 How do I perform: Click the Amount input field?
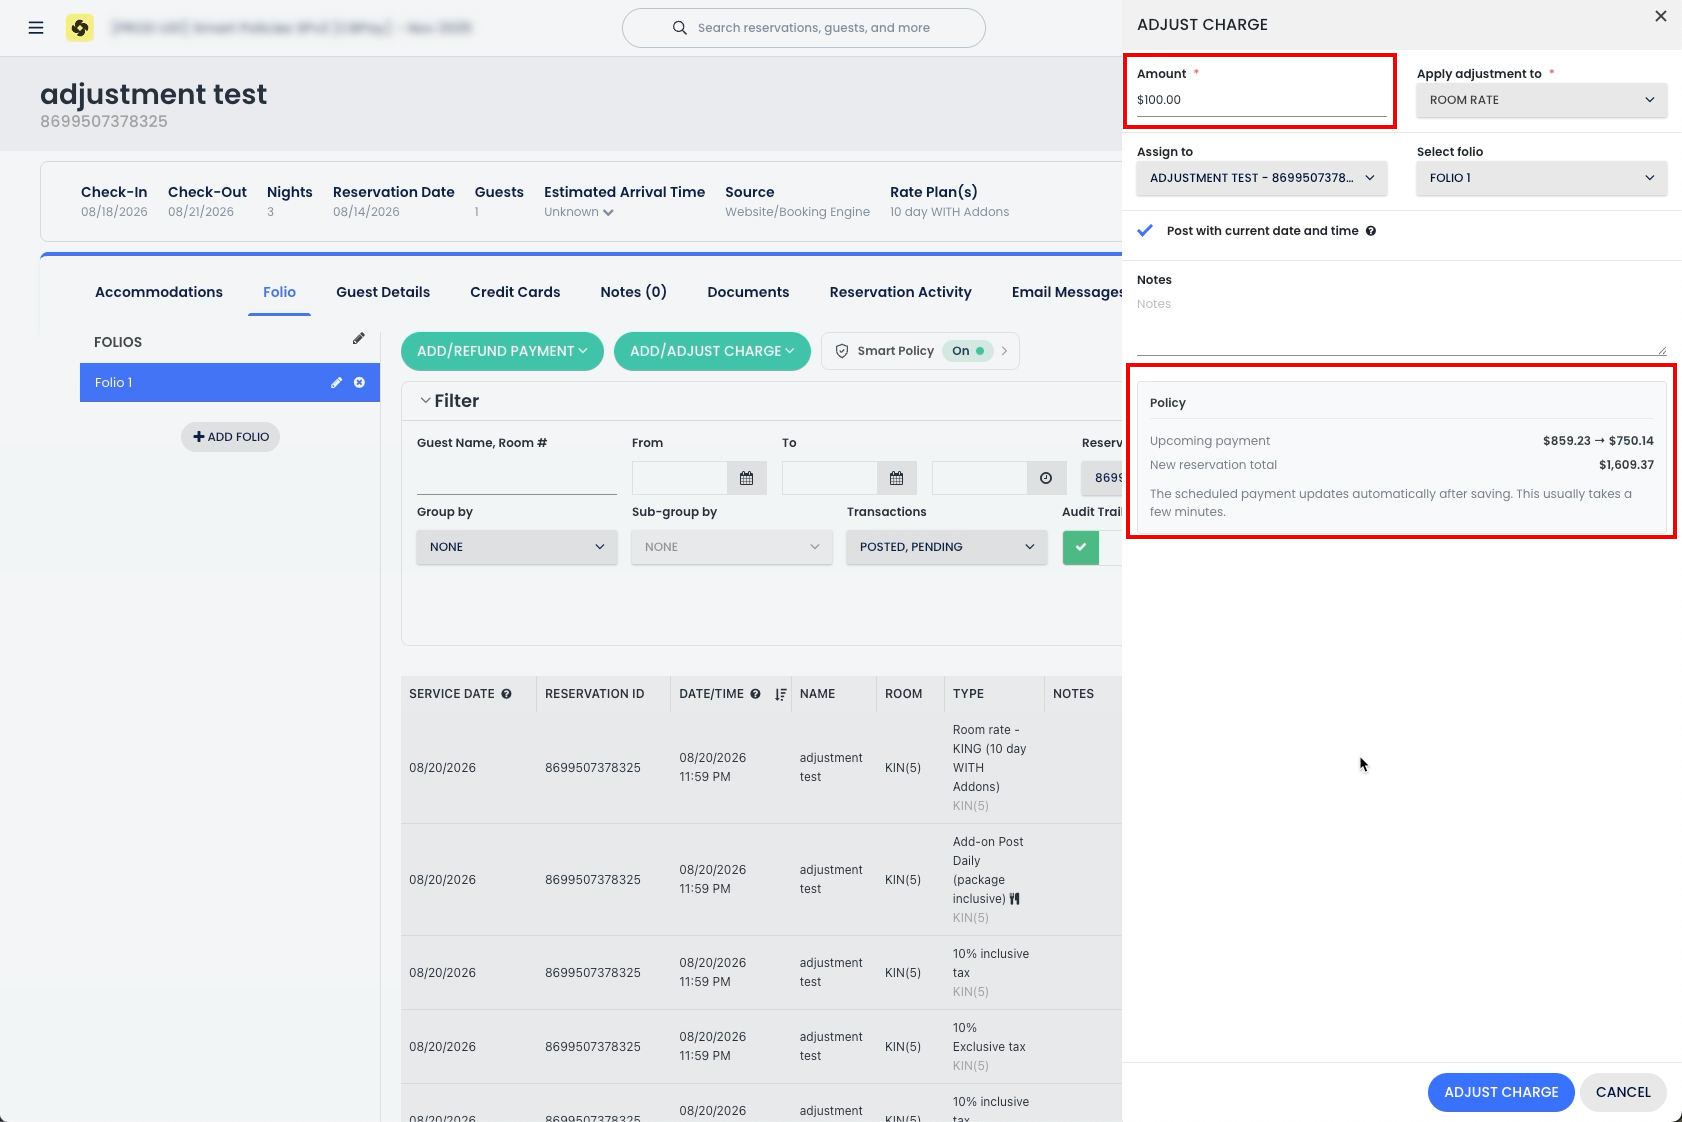click(1261, 100)
